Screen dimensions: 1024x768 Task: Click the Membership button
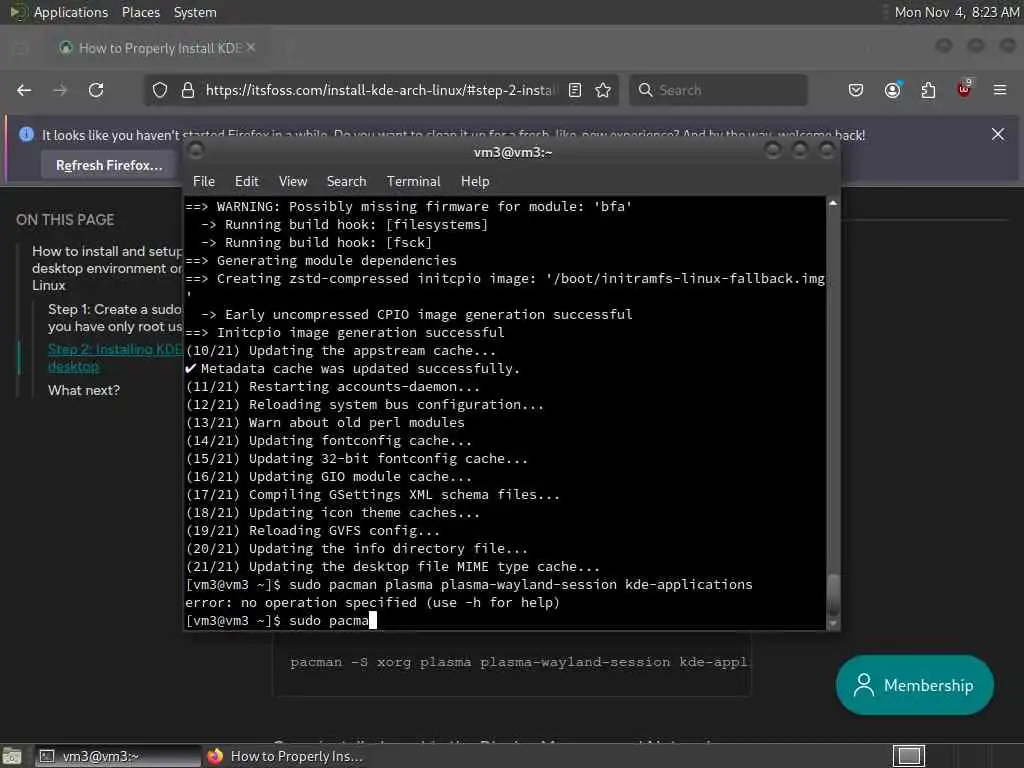click(914, 684)
